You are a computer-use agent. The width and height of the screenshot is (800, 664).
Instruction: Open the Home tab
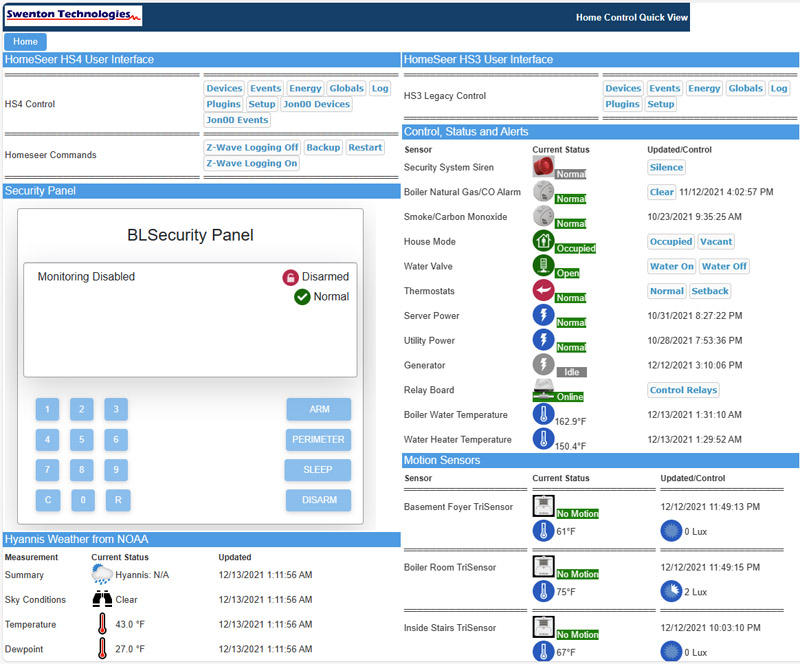tap(25, 41)
